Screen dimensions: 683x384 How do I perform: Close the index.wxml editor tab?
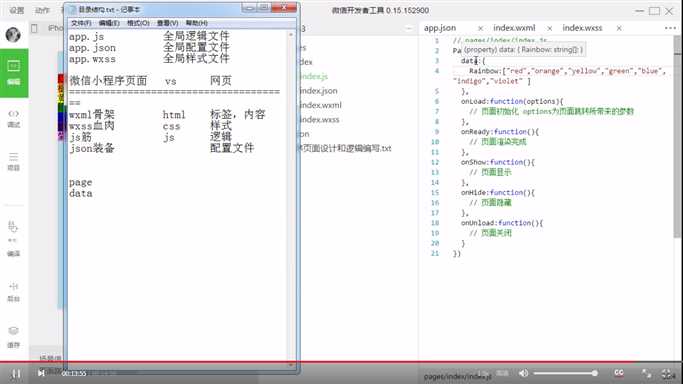pyautogui.click(x=549, y=28)
